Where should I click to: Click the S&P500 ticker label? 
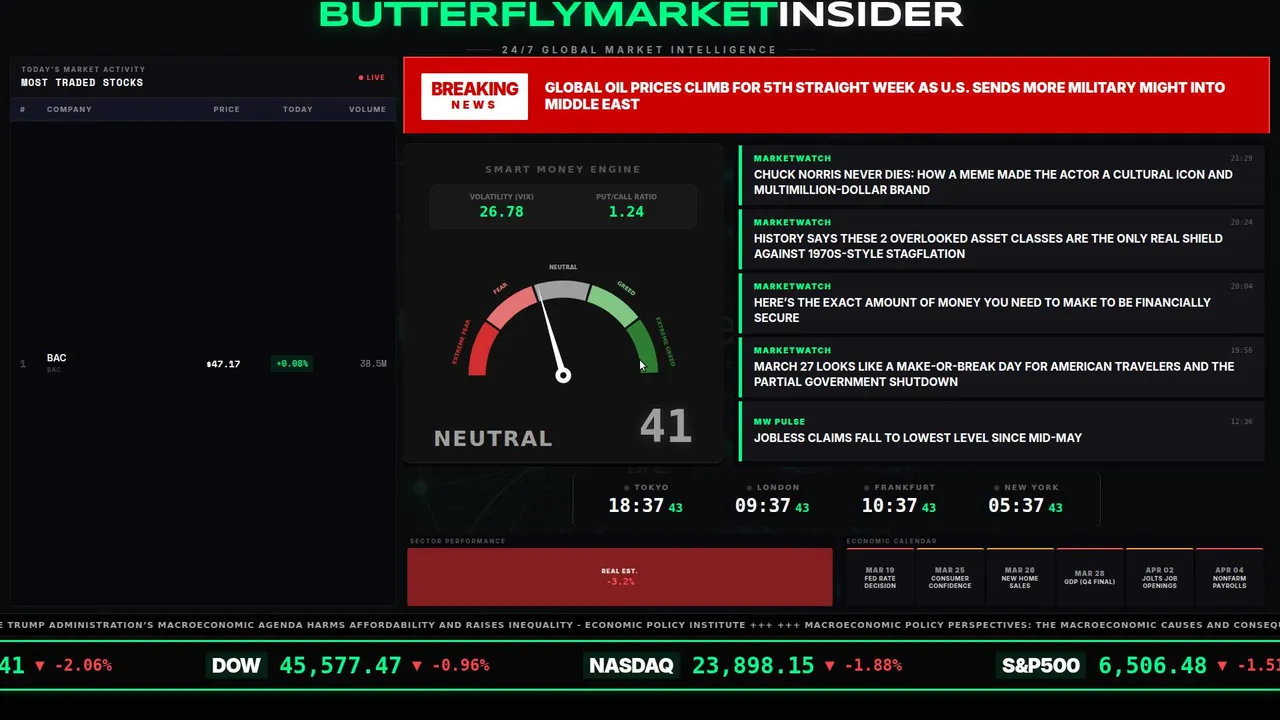(x=1040, y=665)
